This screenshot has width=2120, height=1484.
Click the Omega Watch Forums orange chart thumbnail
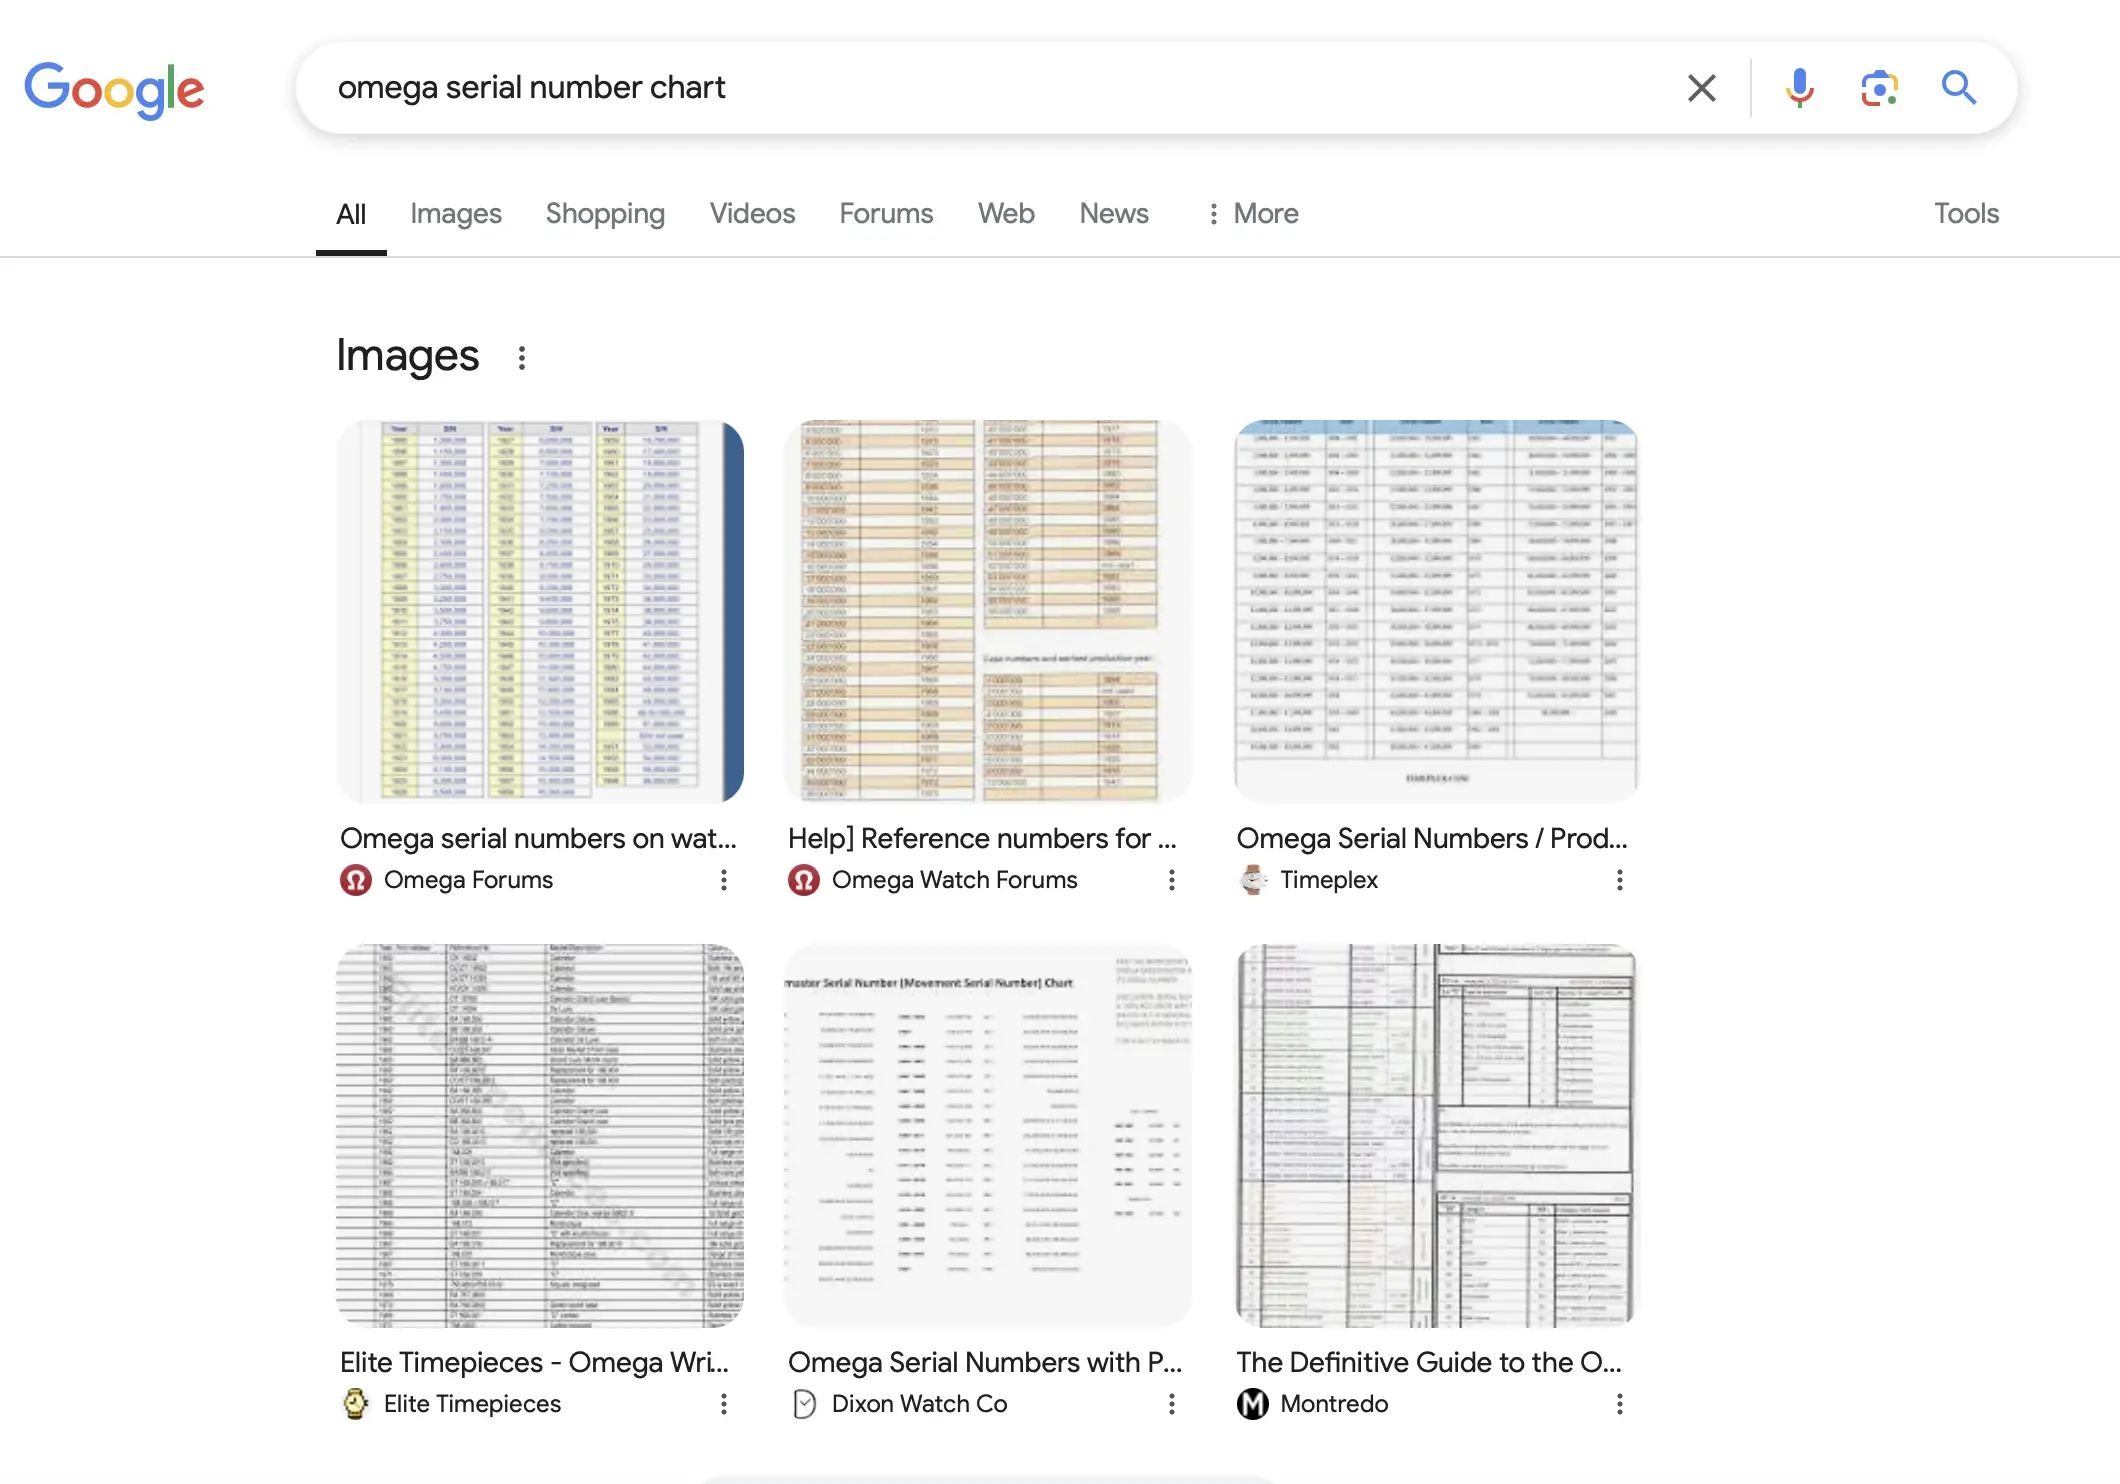(x=987, y=611)
